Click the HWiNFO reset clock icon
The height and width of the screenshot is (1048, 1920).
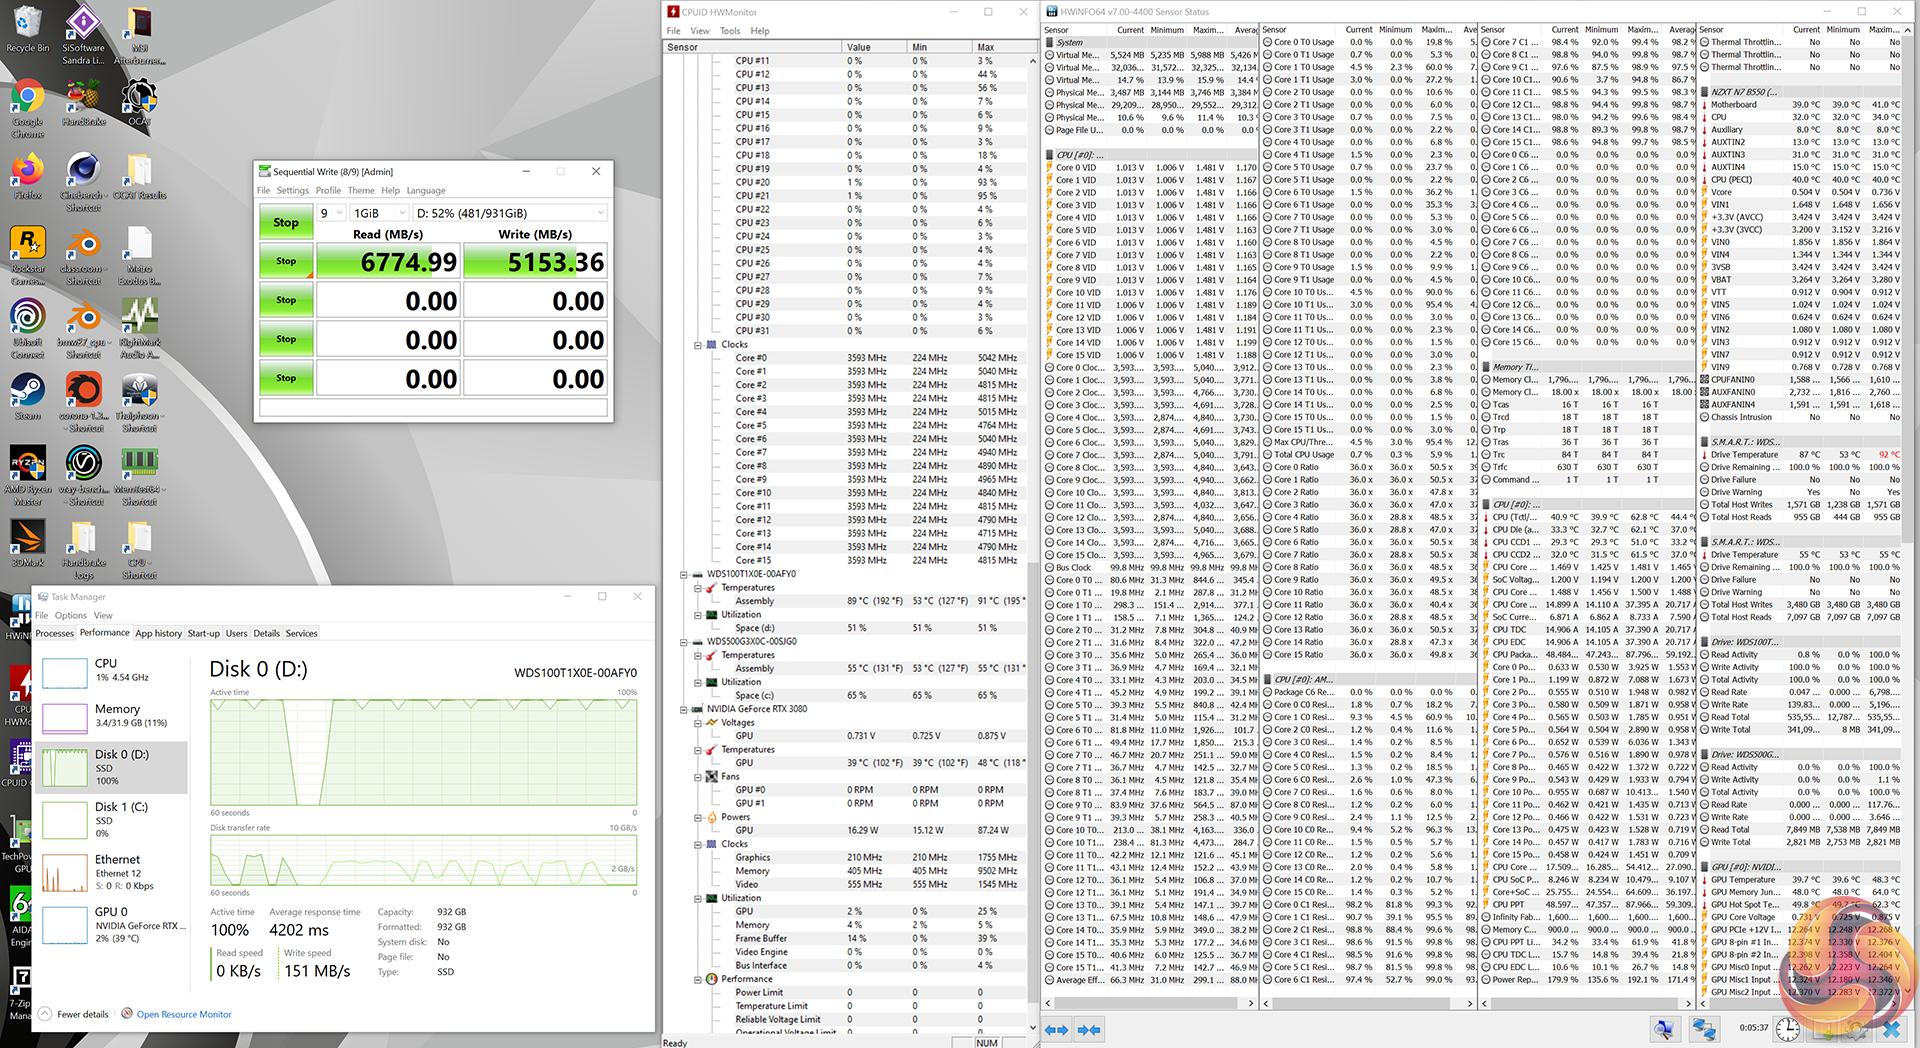click(1788, 1029)
